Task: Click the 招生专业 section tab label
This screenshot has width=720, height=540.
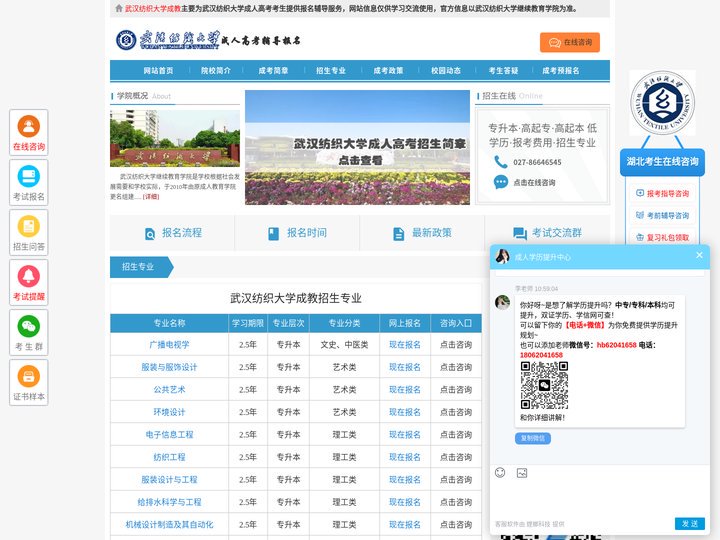Action: (x=138, y=267)
